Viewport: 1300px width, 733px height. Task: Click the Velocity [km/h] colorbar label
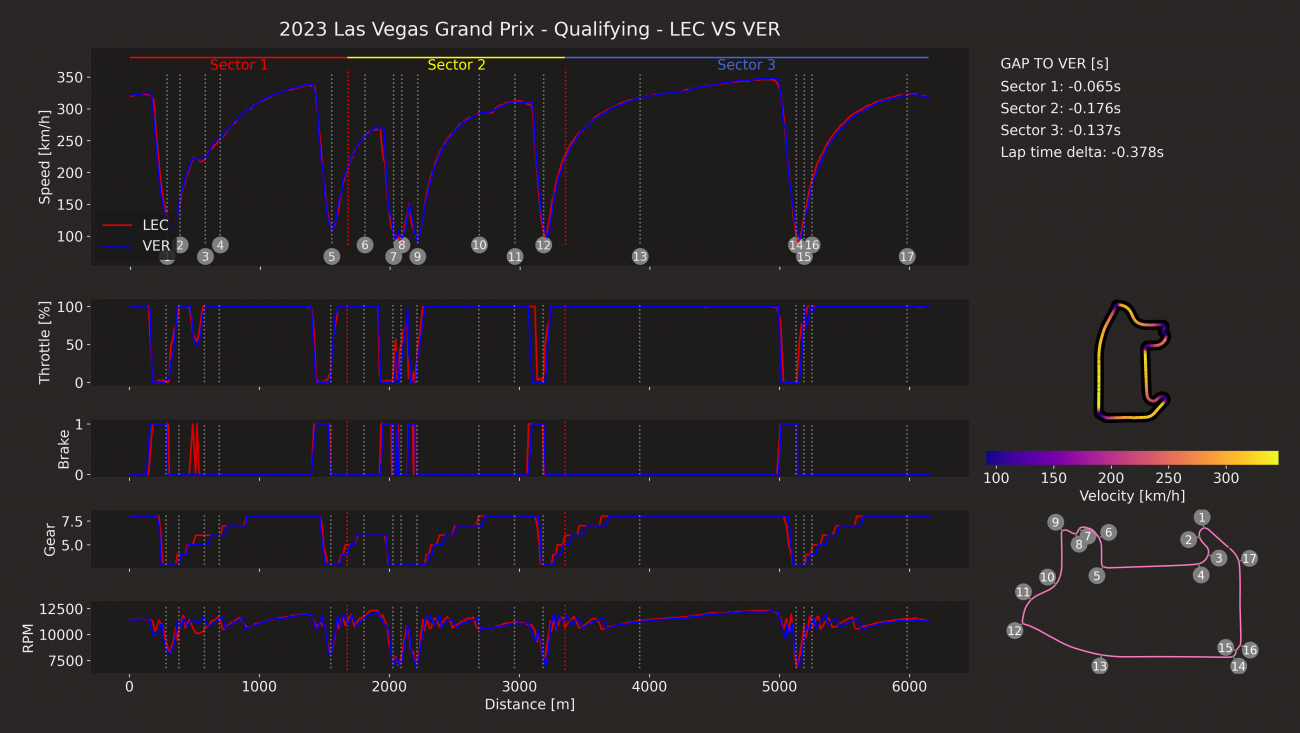(1132, 496)
